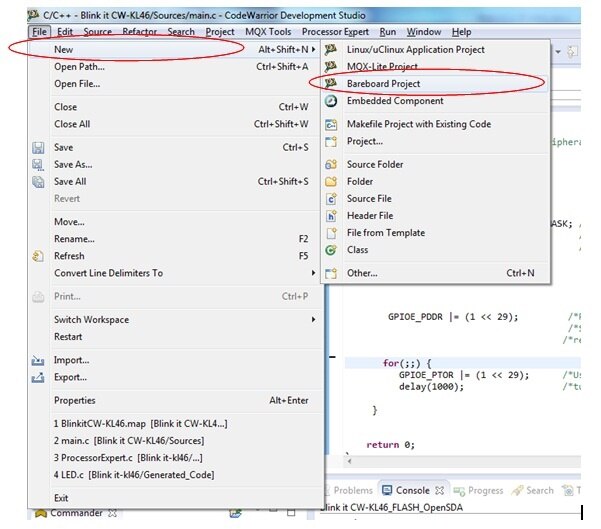The height and width of the screenshot is (529, 601).
Task: Click the return 0; line in the editor
Action: (390, 445)
